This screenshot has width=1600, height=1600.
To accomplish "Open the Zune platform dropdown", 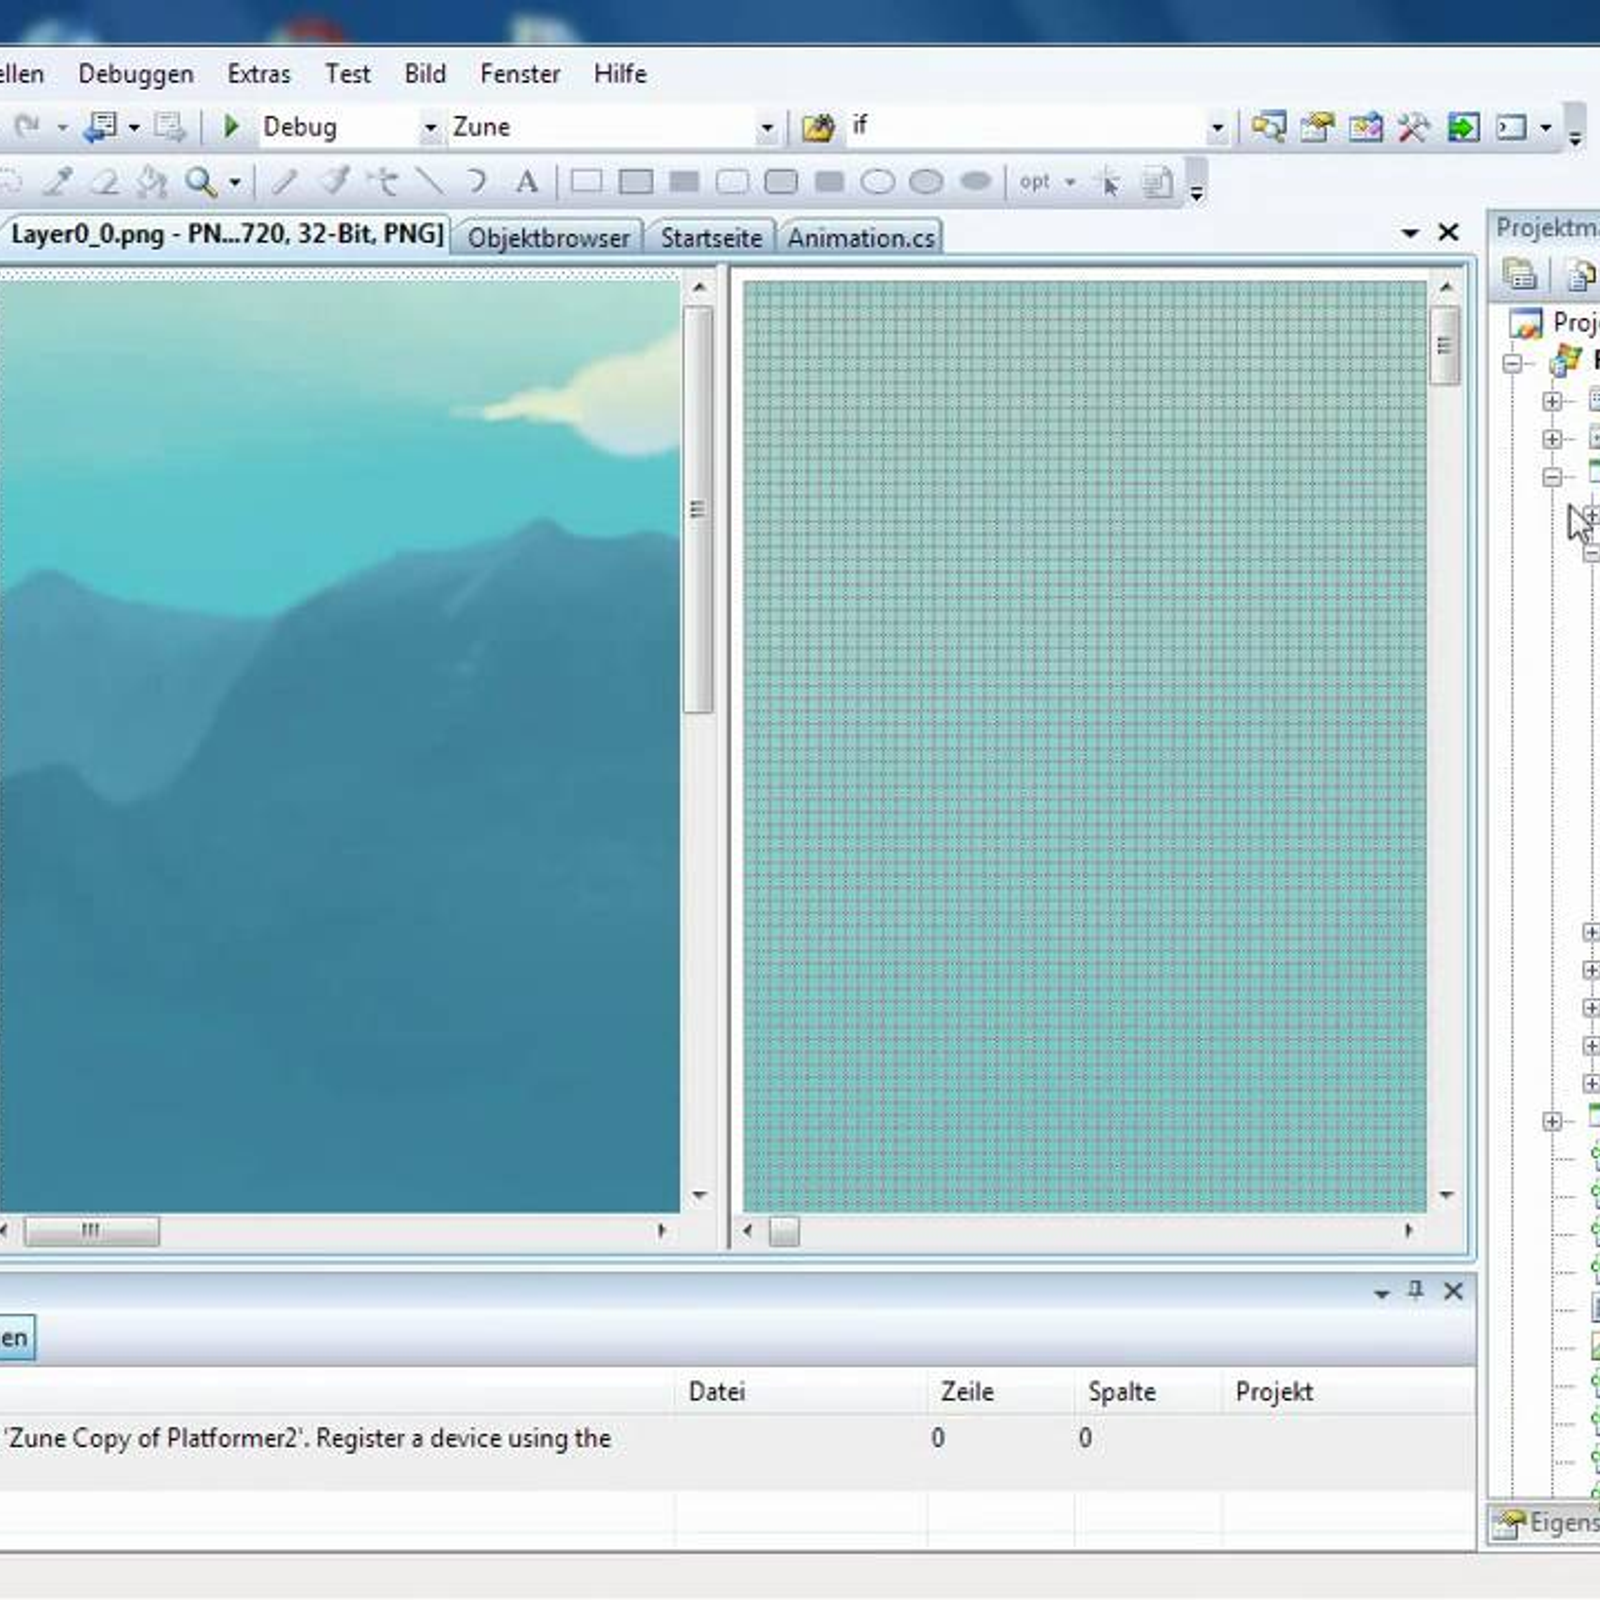I will click(x=767, y=127).
